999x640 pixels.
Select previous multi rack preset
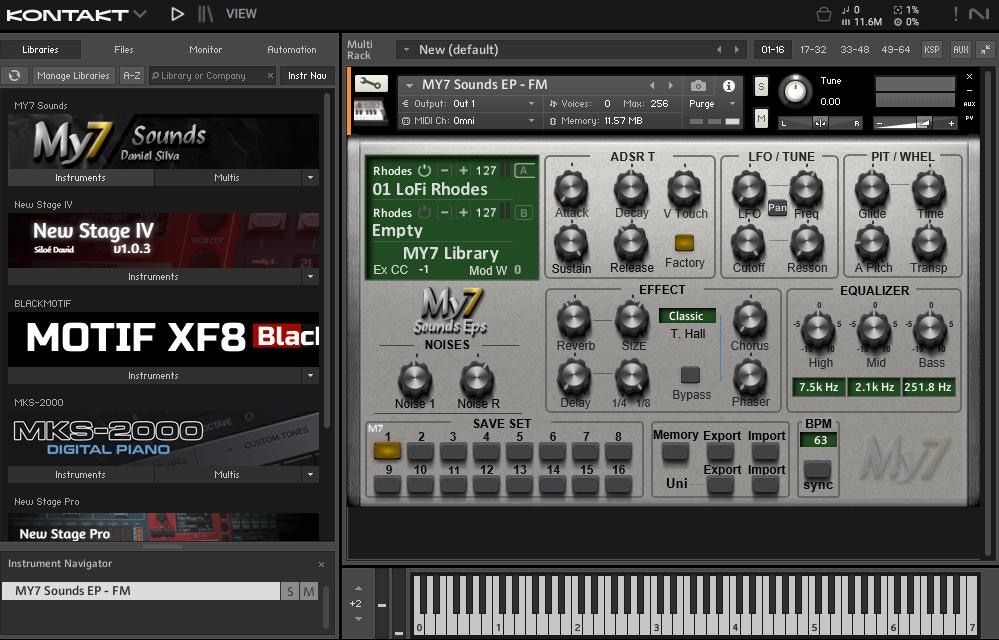719,50
